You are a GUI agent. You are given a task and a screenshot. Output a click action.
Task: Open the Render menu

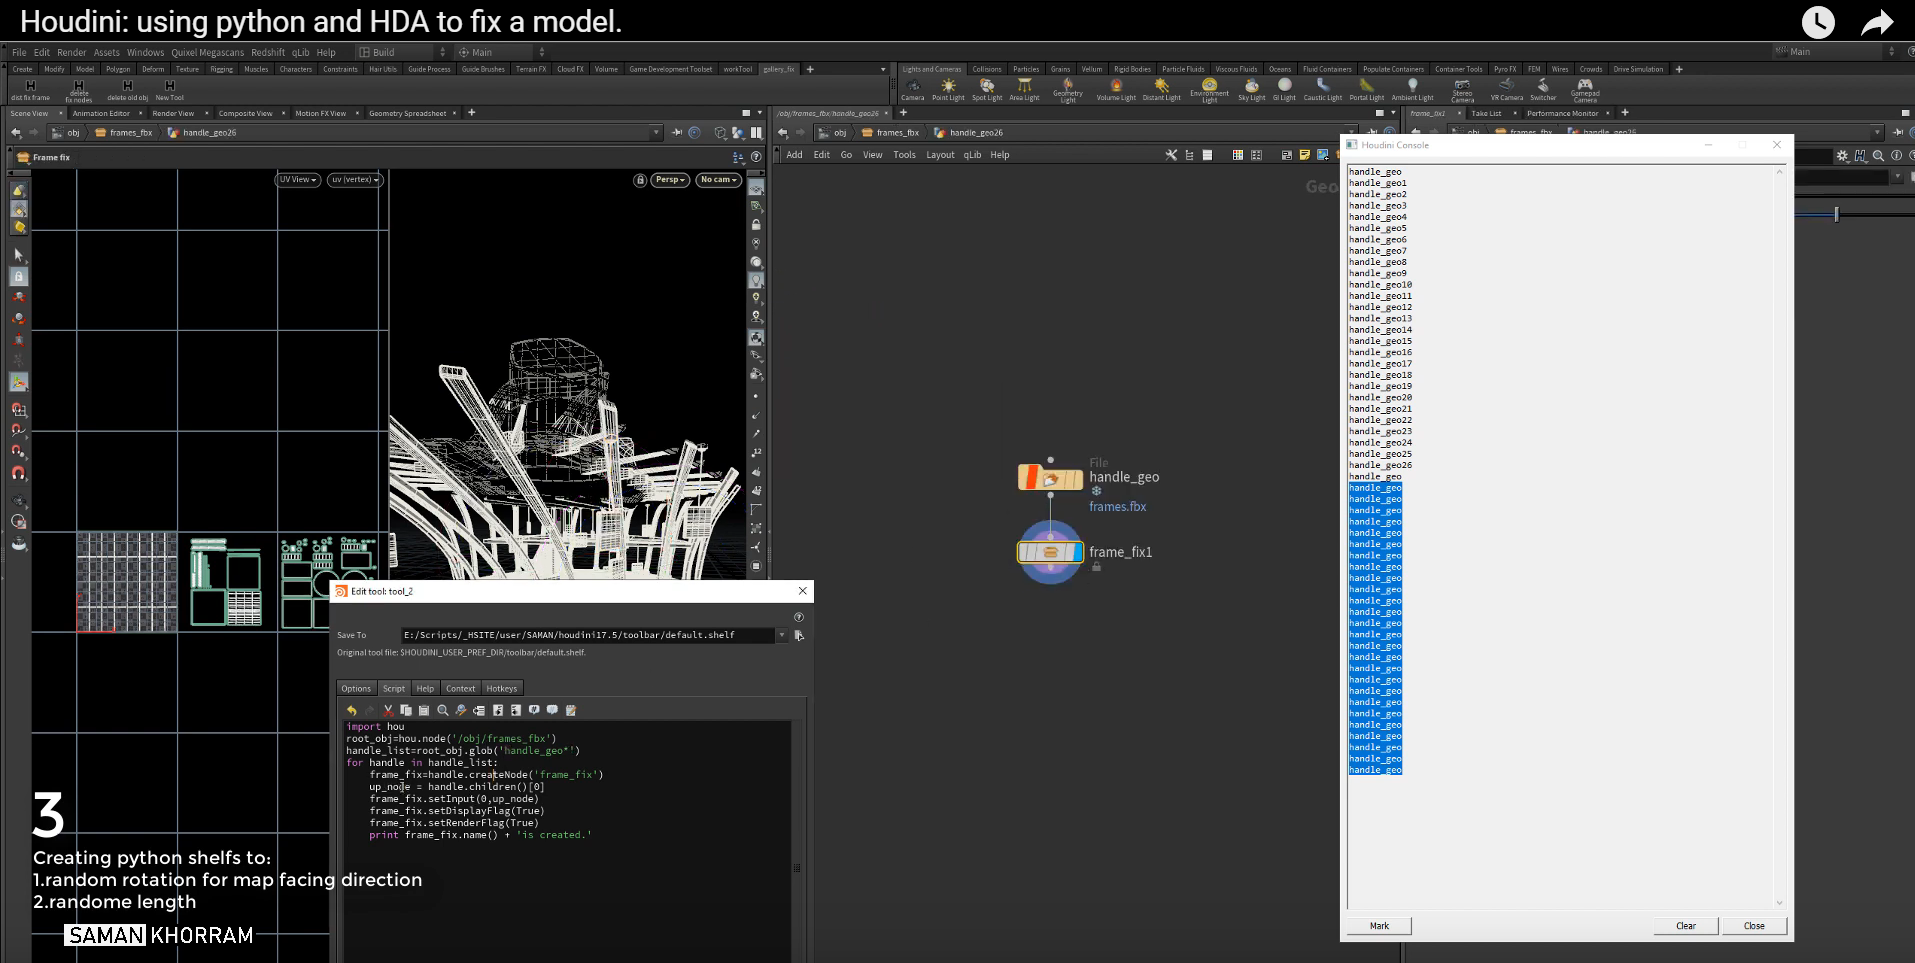pyautogui.click(x=71, y=52)
